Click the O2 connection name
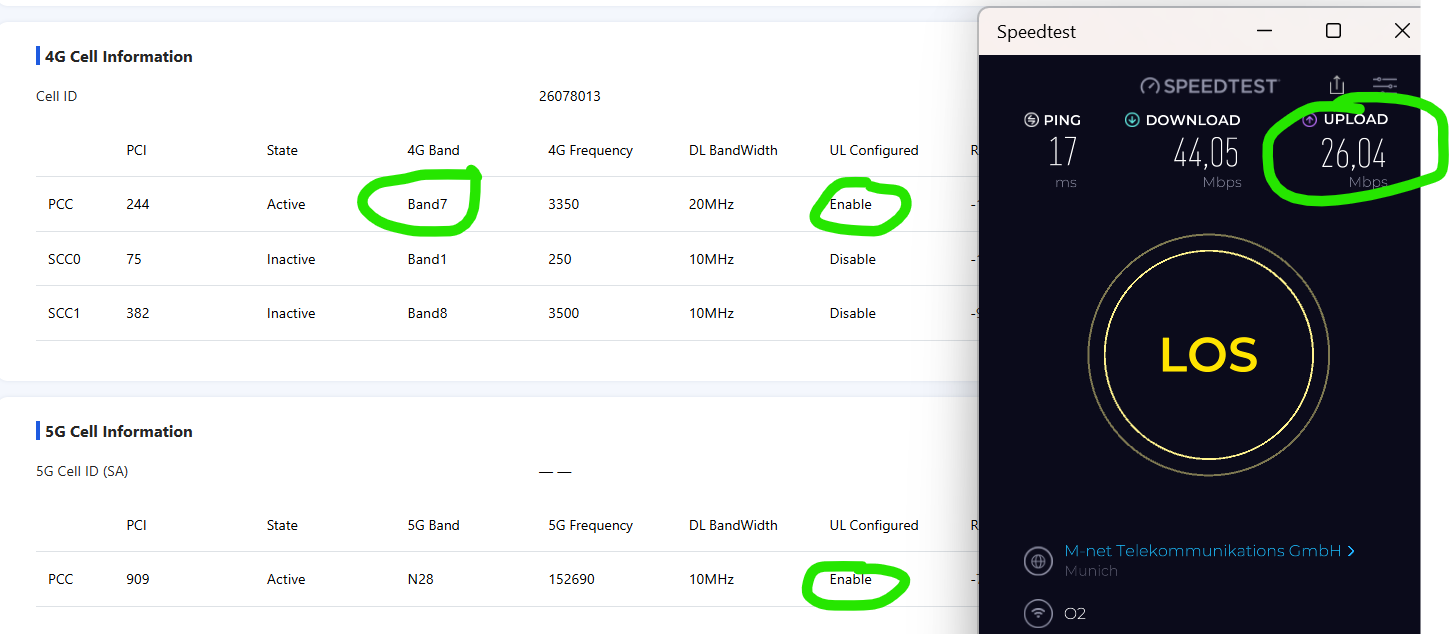Screen dimensions: 1451x634 (x=1075, y=613)
